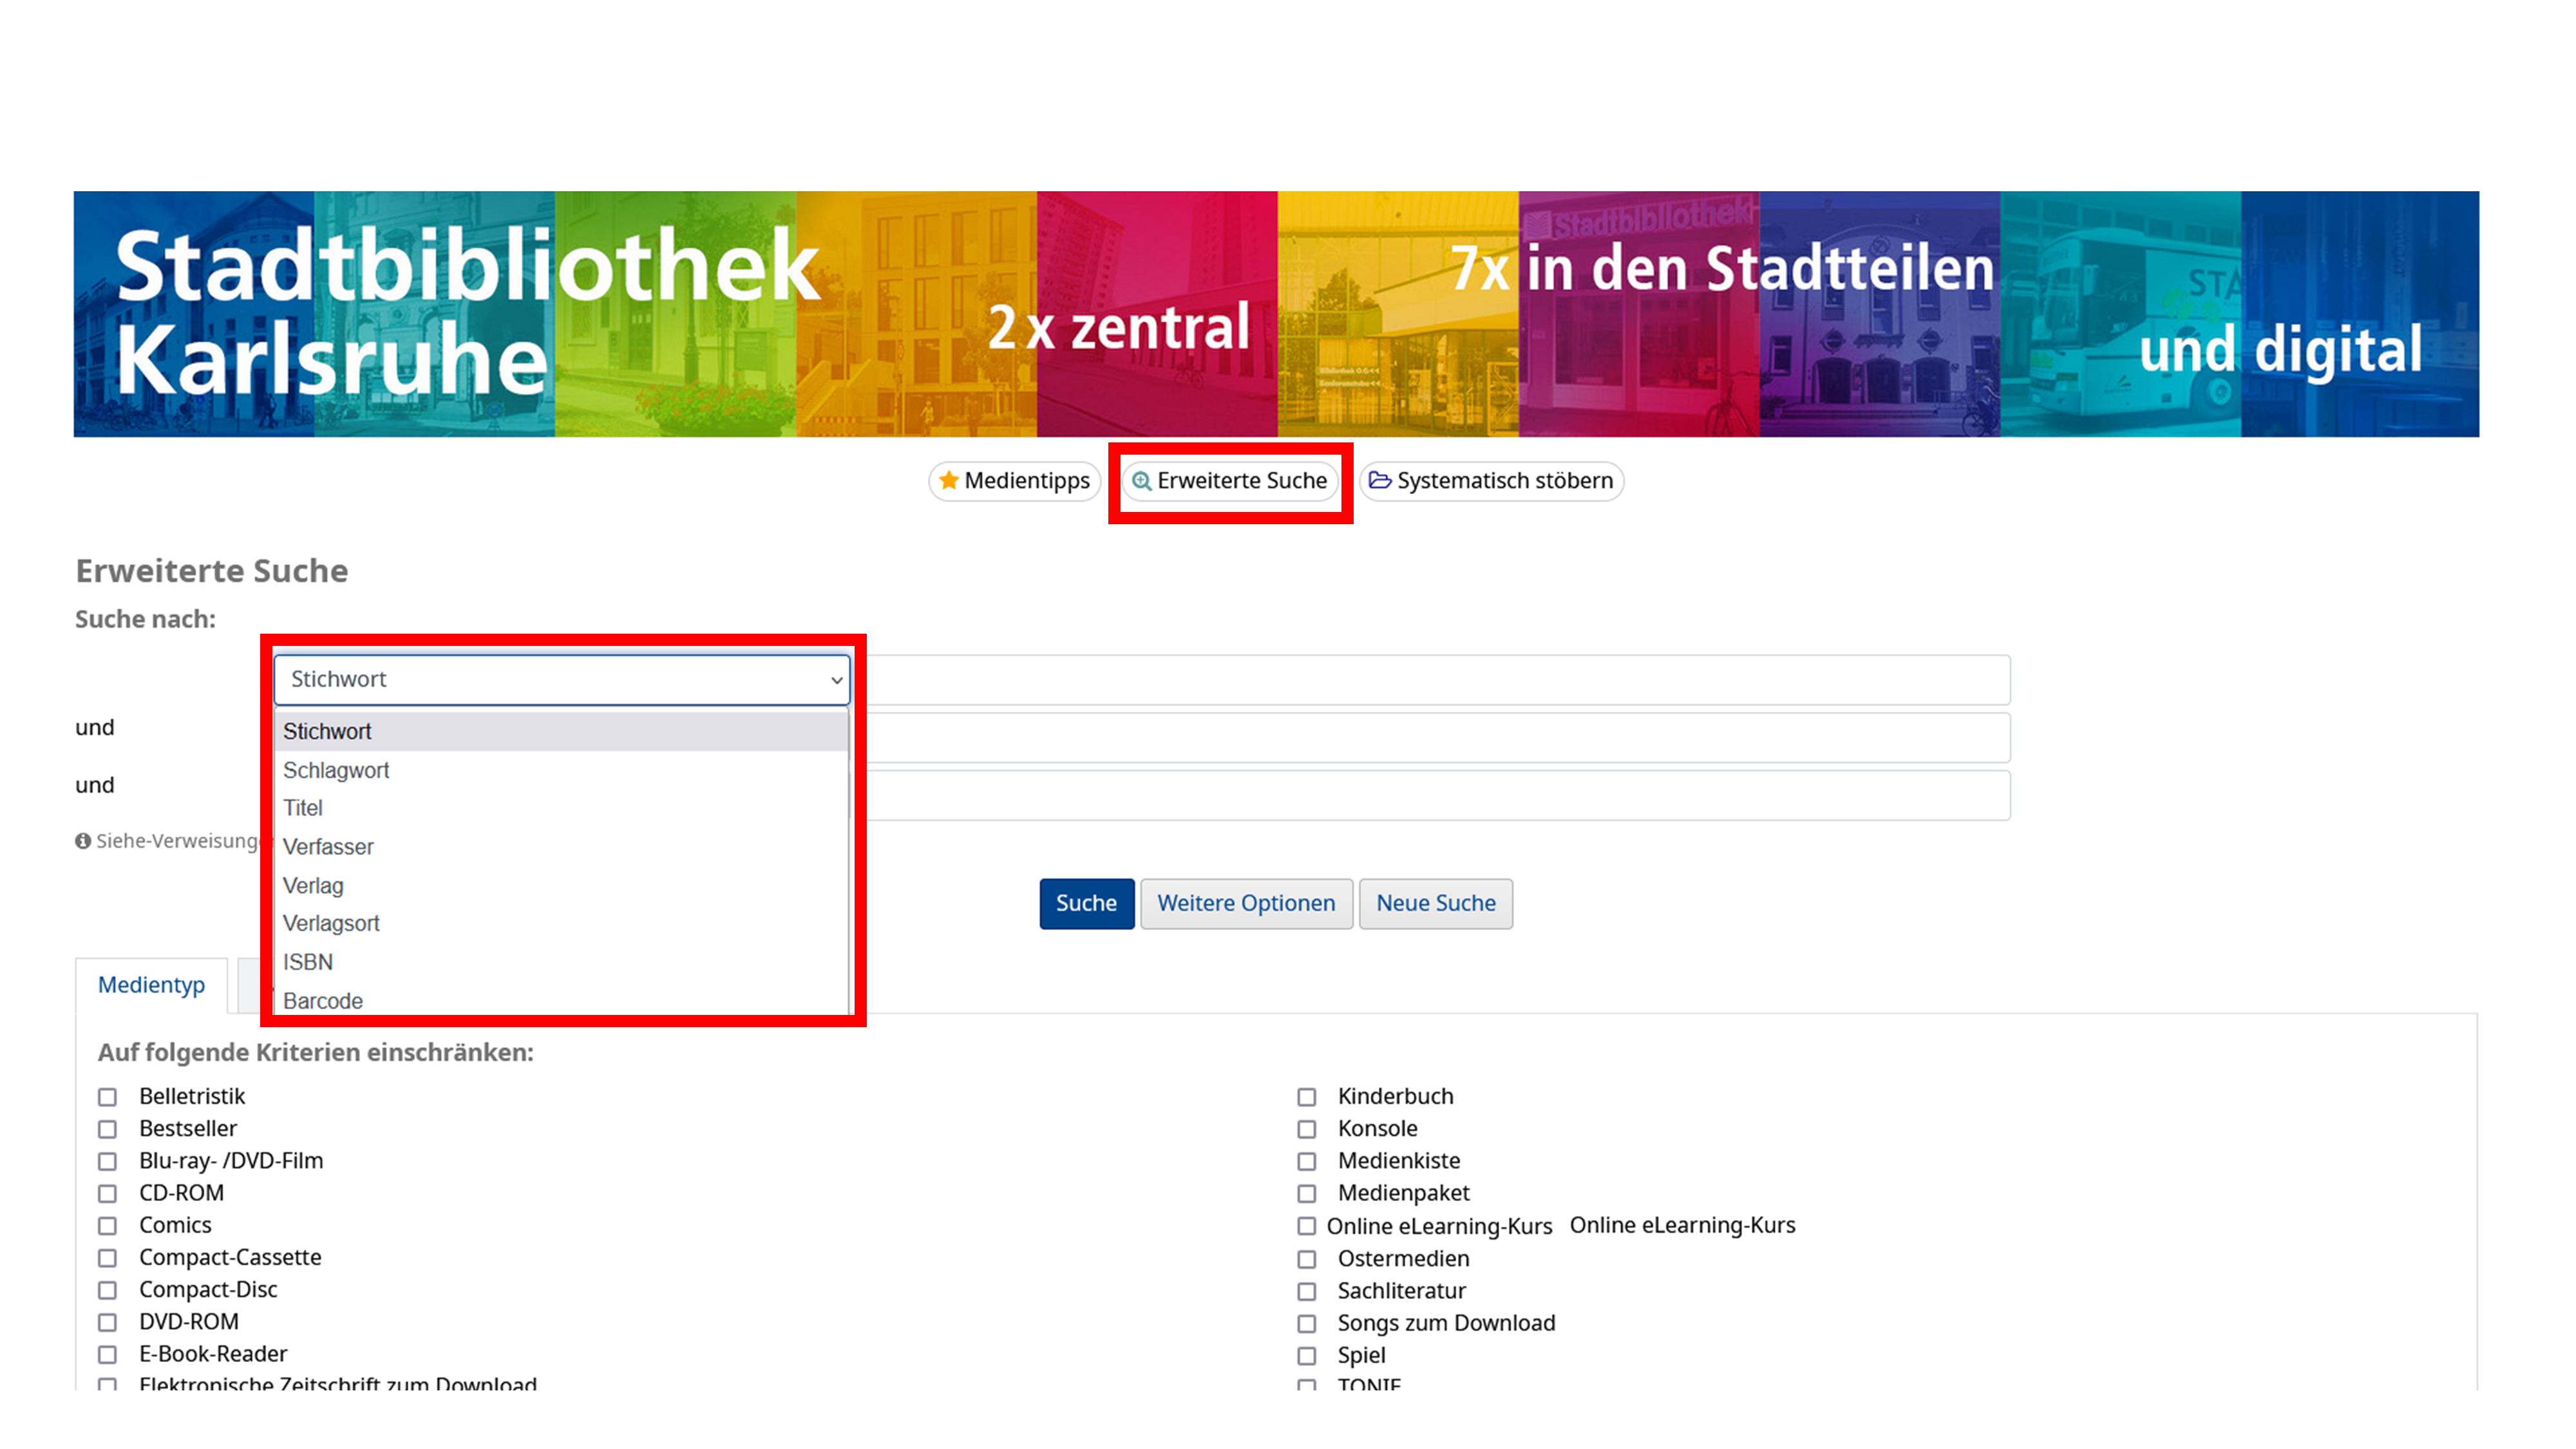Enable the Online eLearning-Kurs checkbox

point(1306,1226)
